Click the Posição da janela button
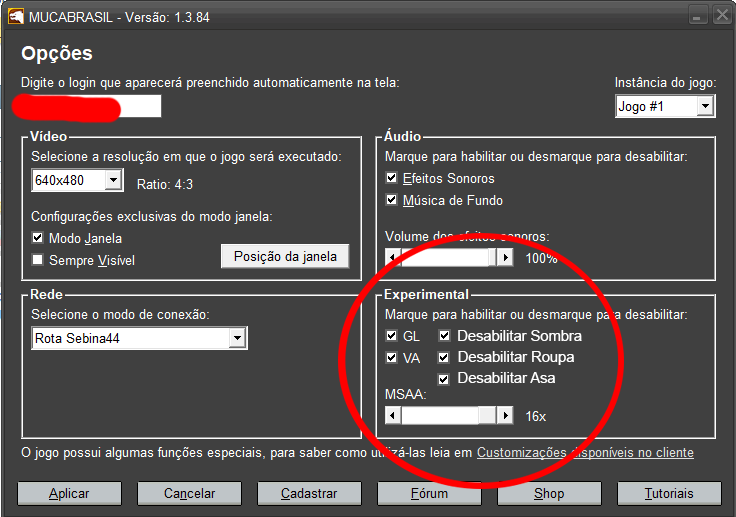Screen dimensions: 736x517 point(285,256)
